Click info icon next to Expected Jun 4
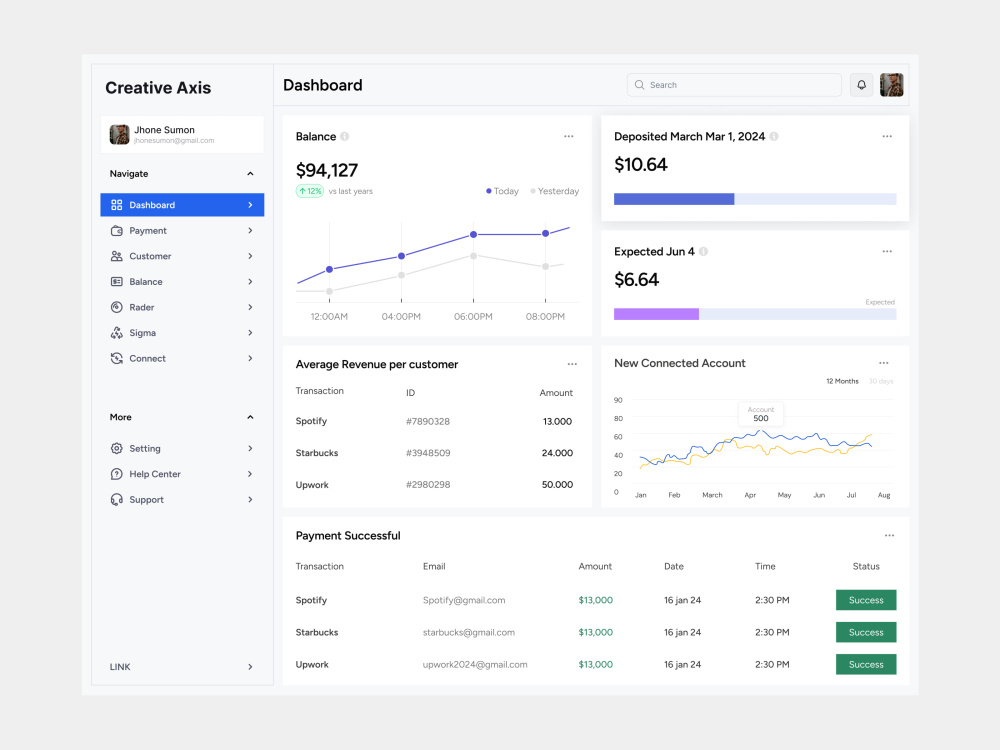 pyautogui.click(x=703, y=251)
